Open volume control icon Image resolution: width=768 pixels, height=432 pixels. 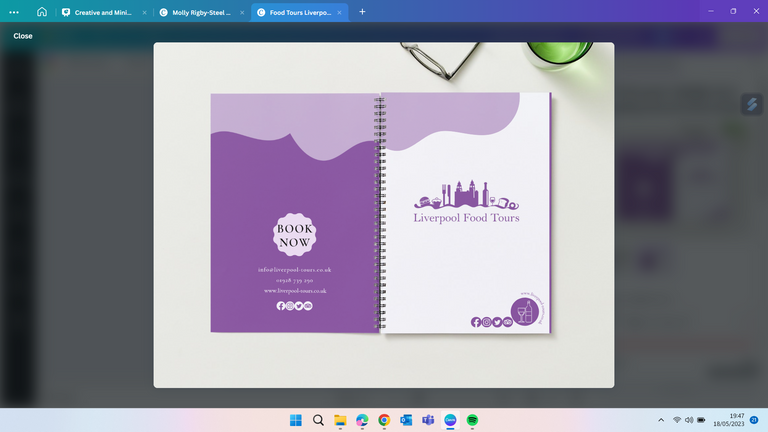point(689,420)
